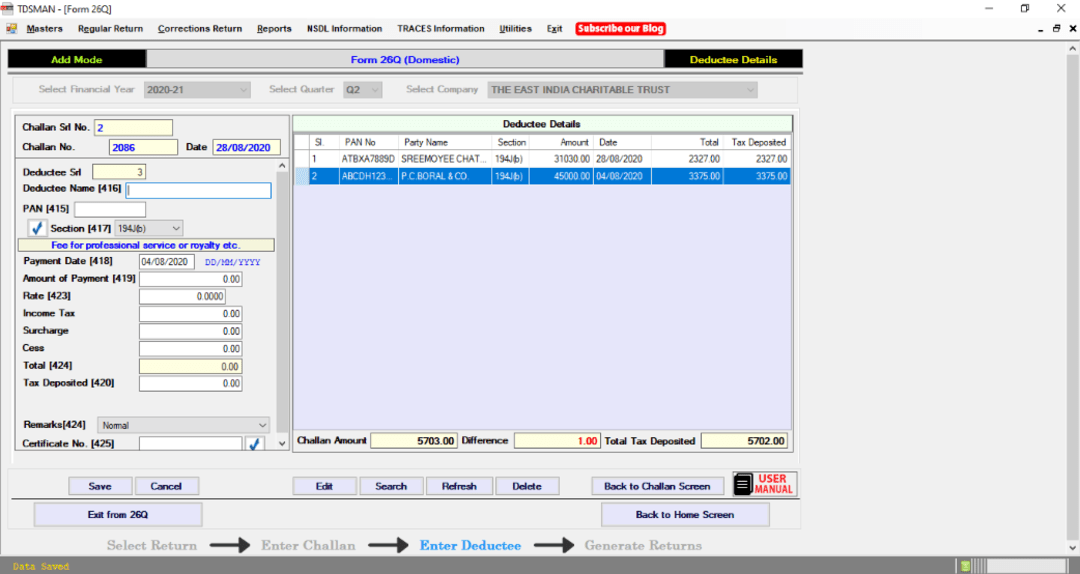1080x574 pixels.
Task: Open the Remarks Normal dropdown
Action: 183,425
